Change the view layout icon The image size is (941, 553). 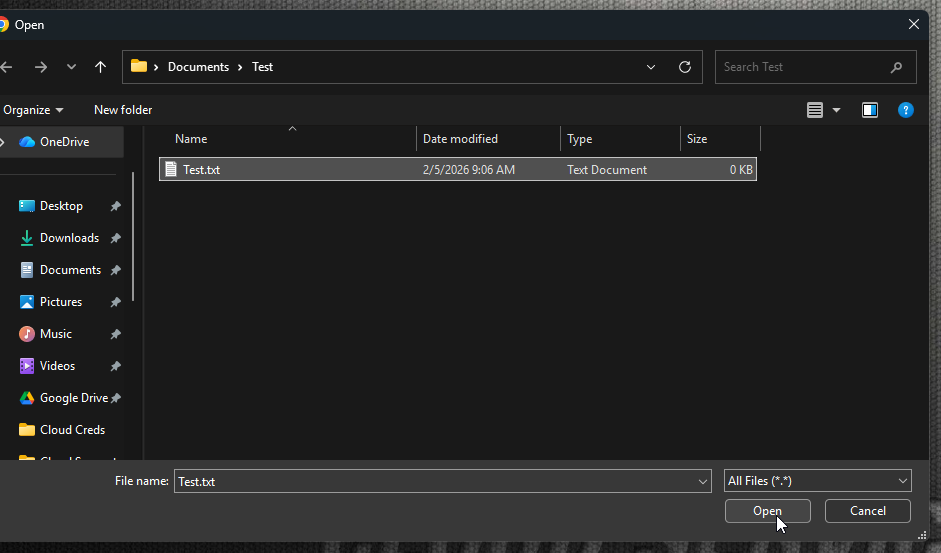click(814, 110)
